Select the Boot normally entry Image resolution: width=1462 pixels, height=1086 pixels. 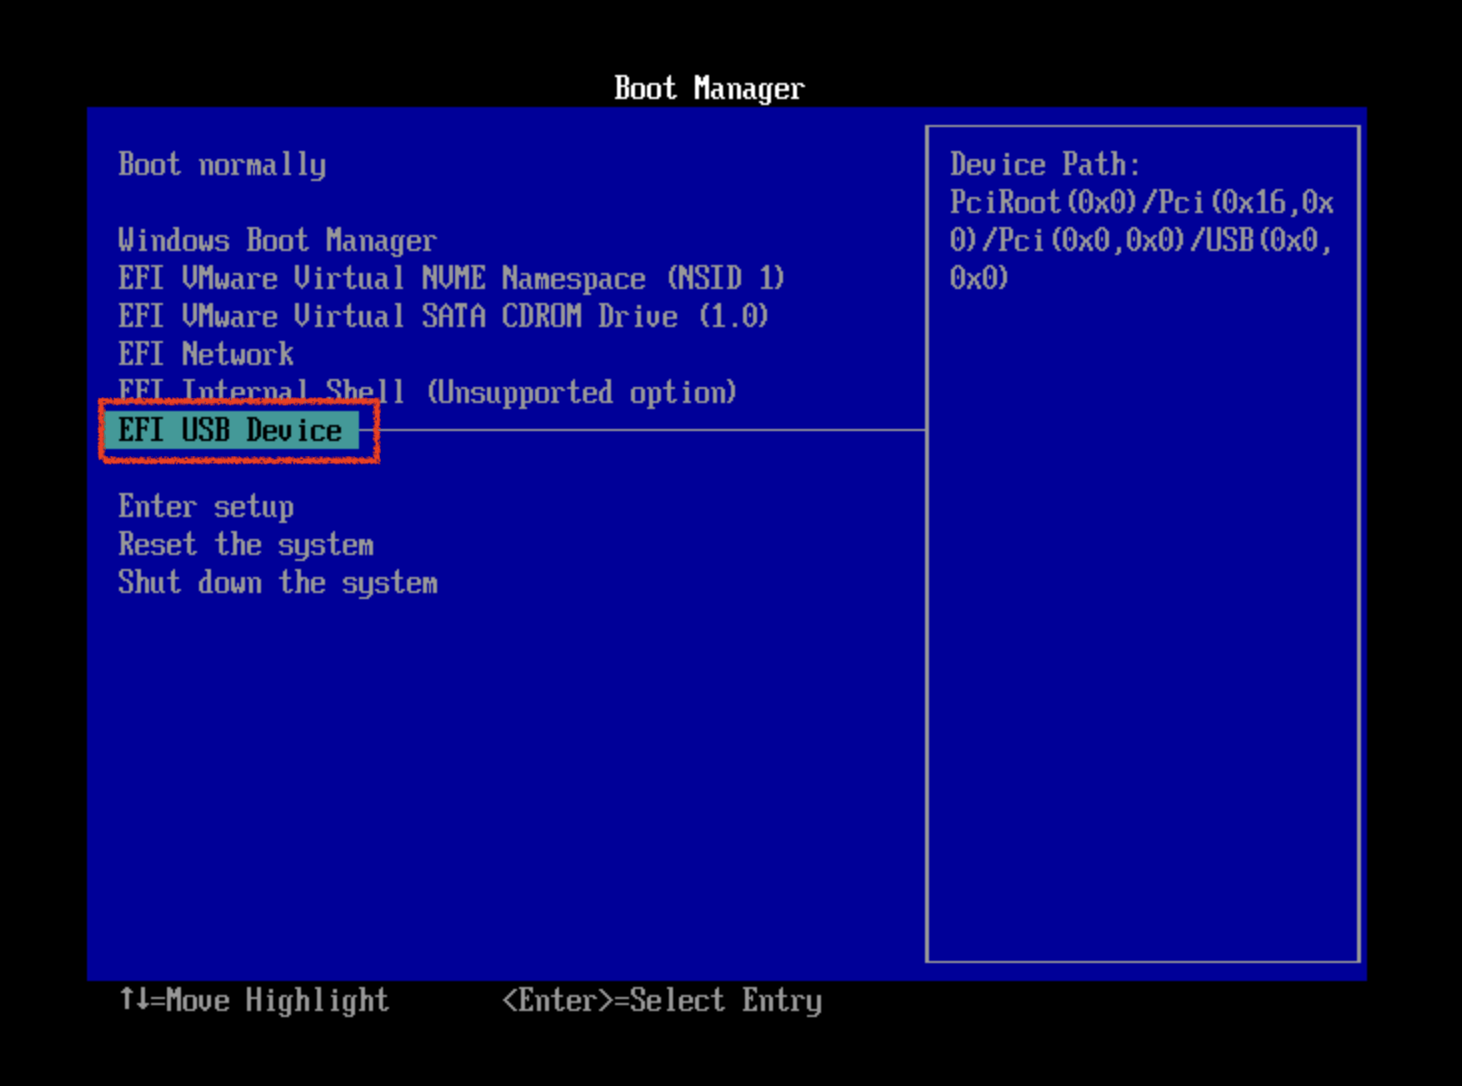222,165
